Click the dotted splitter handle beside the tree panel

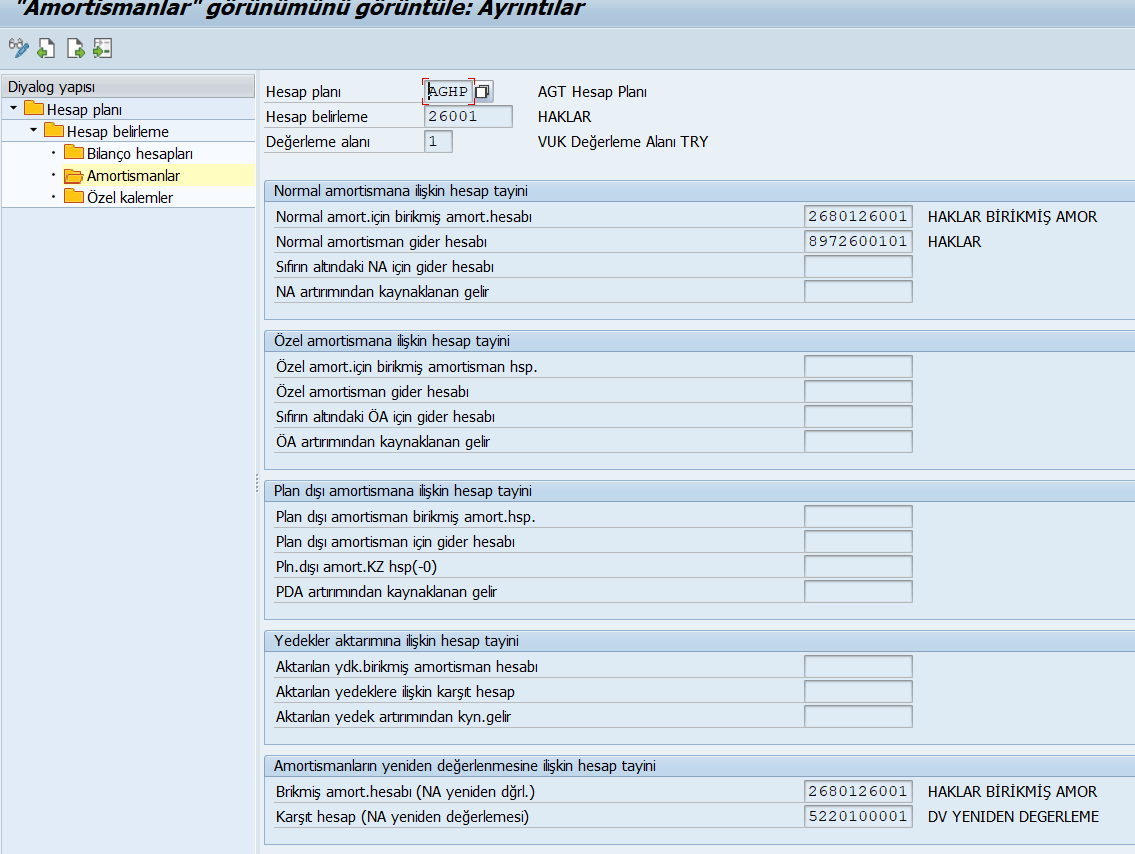coord(257,483)
